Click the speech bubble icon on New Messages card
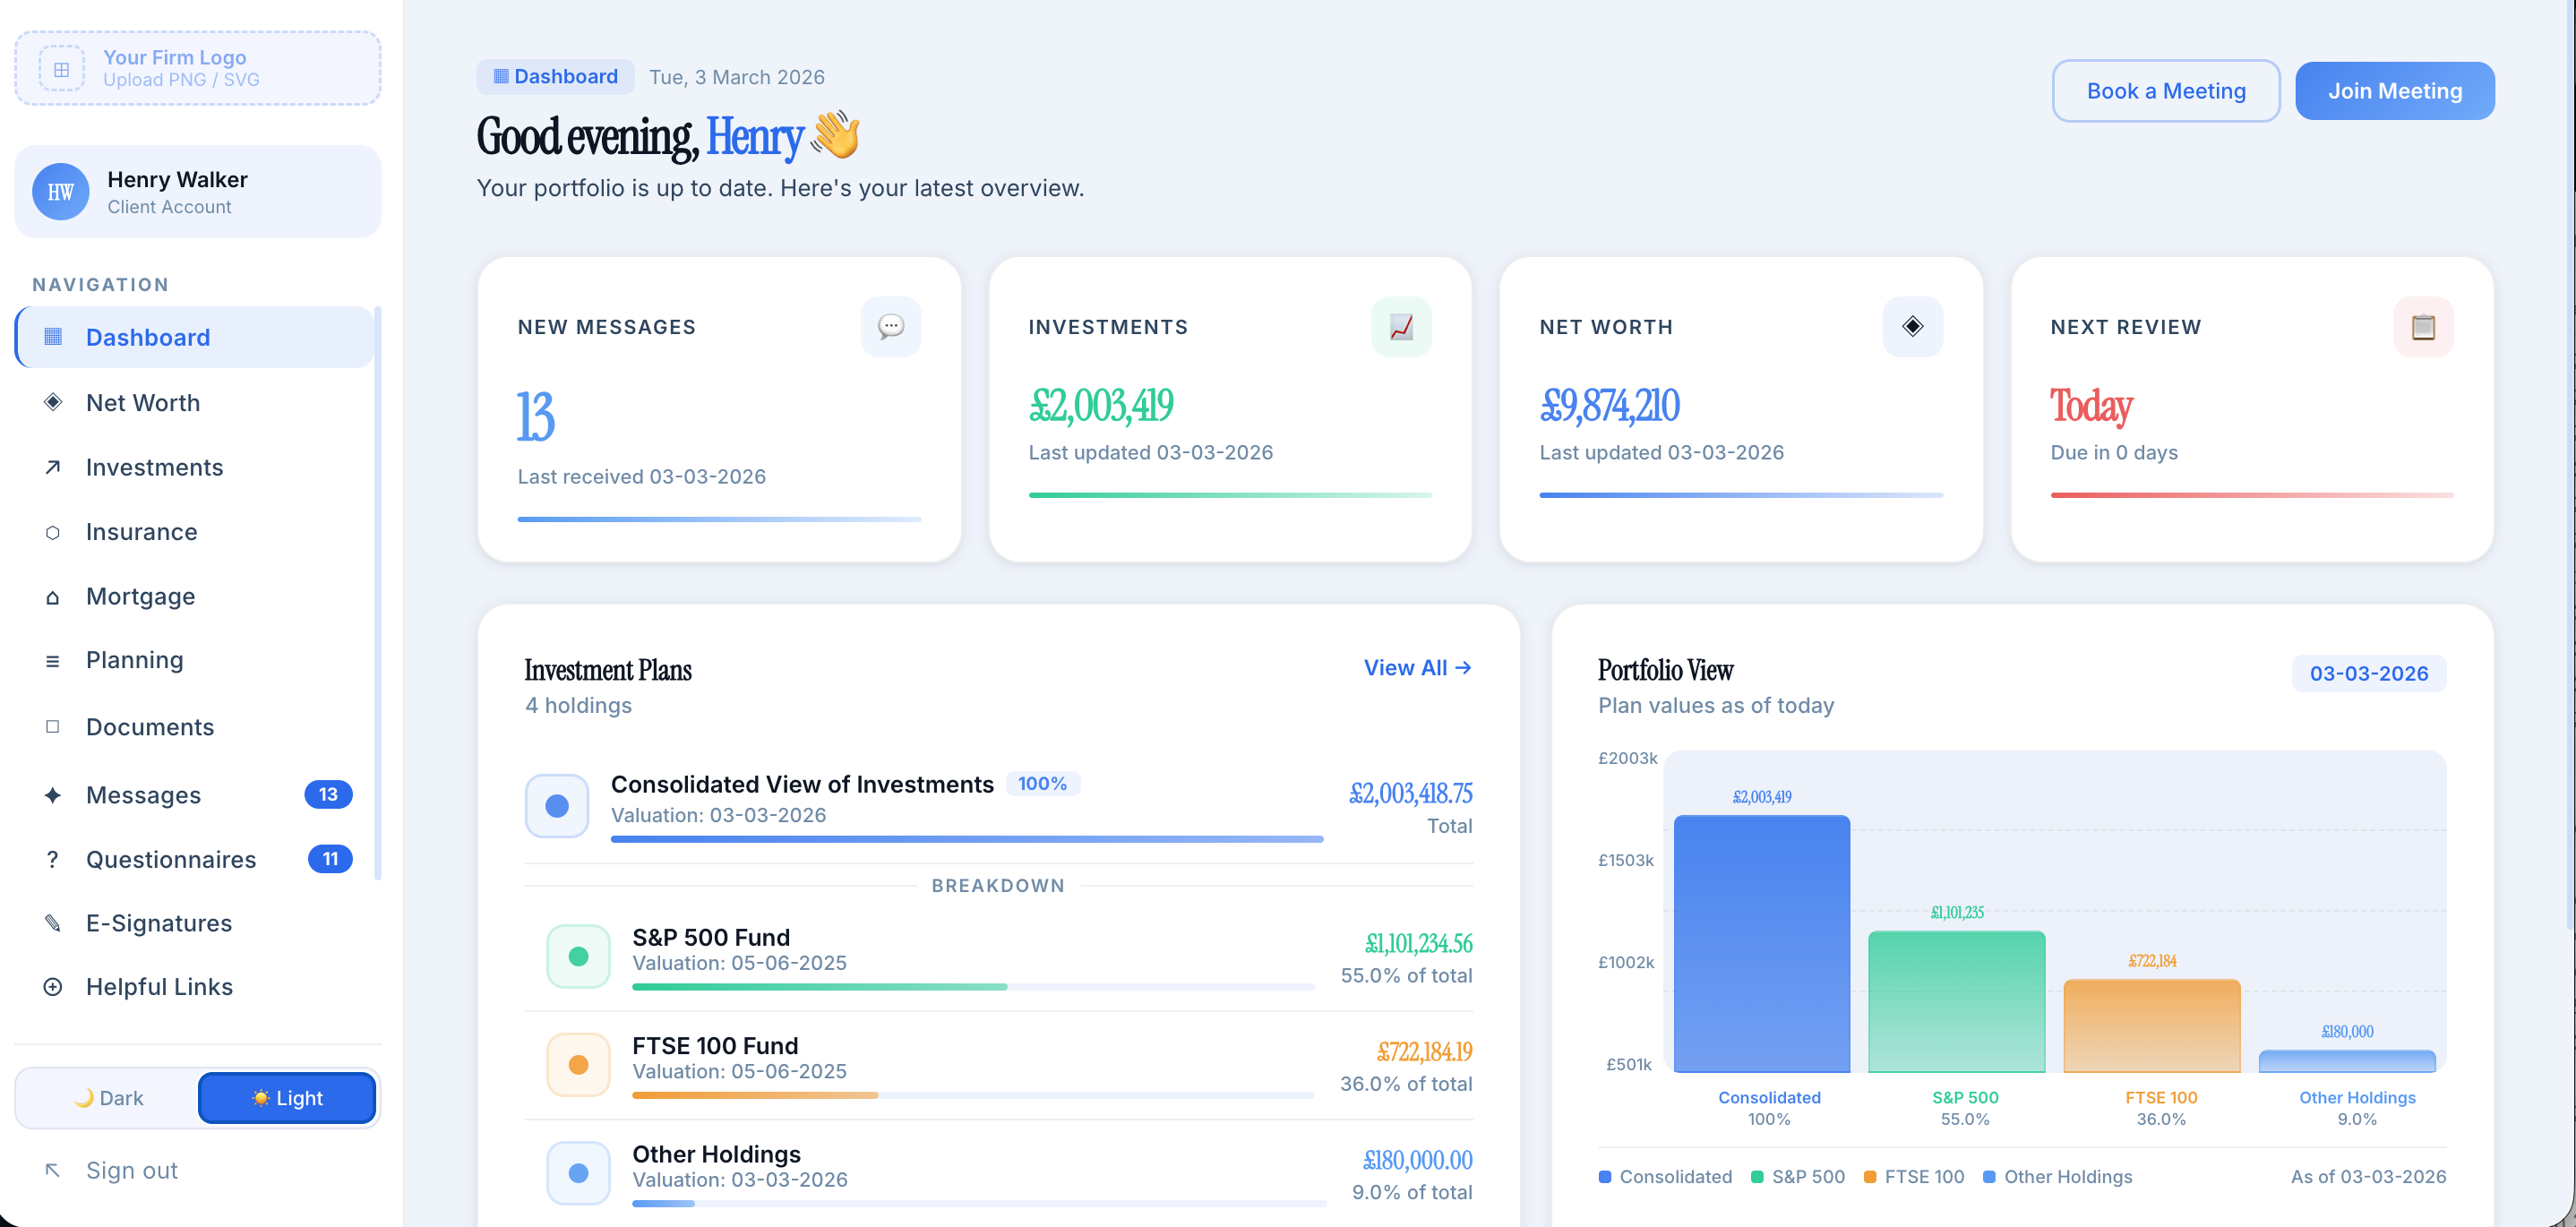Screen dimensions: 2576x1227 (x=891, y=326)
